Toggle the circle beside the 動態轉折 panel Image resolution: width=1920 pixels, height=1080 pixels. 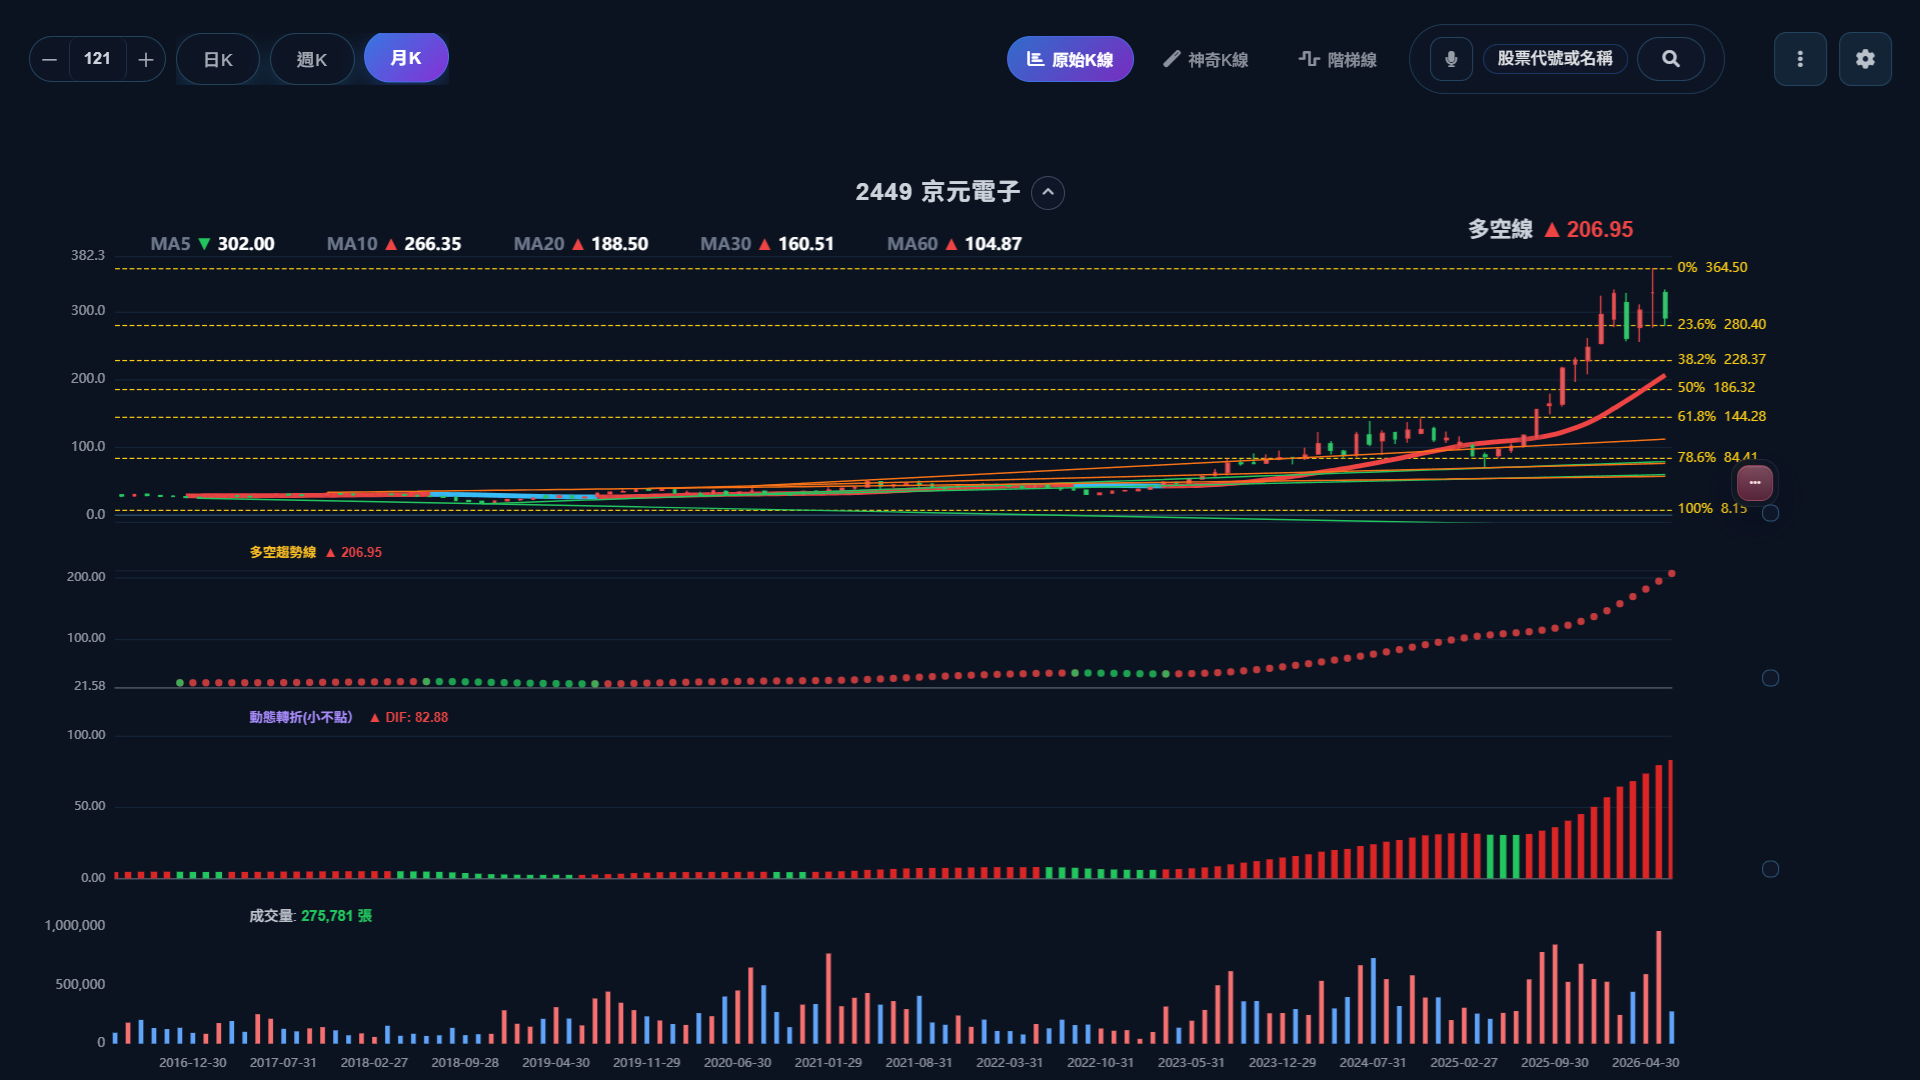coord(1770,869)
